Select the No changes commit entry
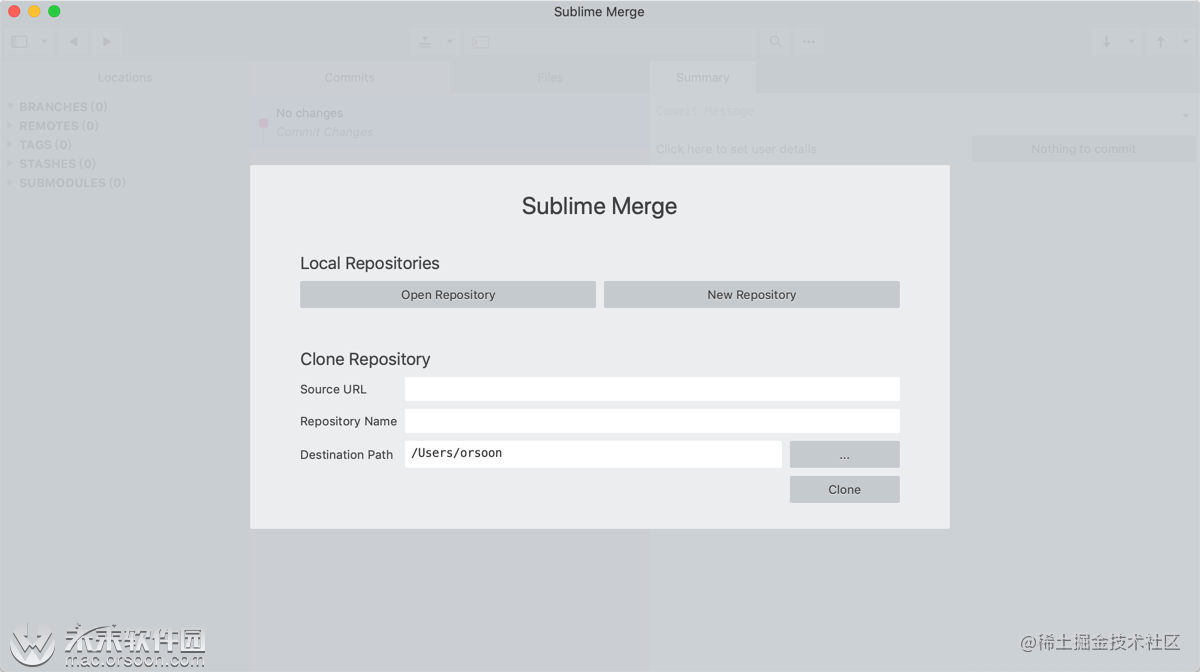The height and width of the screenshot is (672, 1200). click(449, 122)
